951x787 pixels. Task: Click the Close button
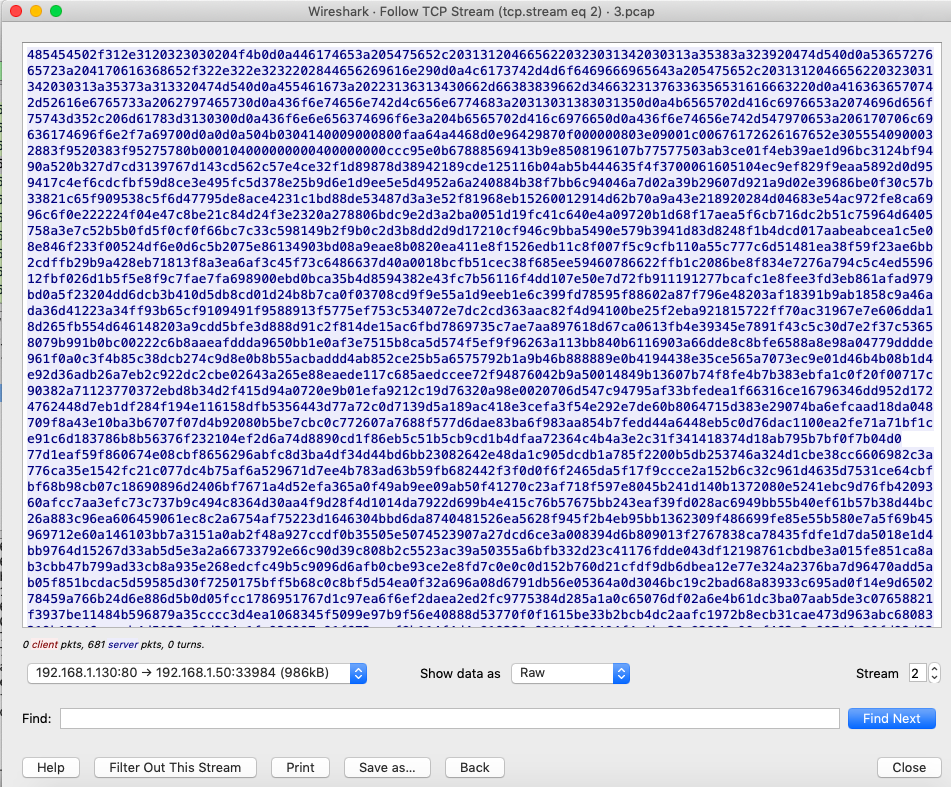(909, 768)
